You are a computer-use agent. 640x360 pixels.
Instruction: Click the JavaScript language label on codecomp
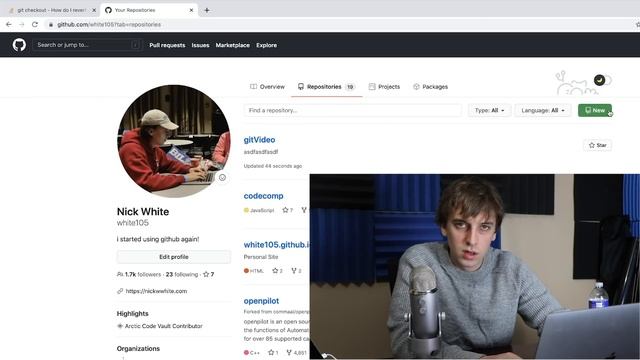[262, 210]
